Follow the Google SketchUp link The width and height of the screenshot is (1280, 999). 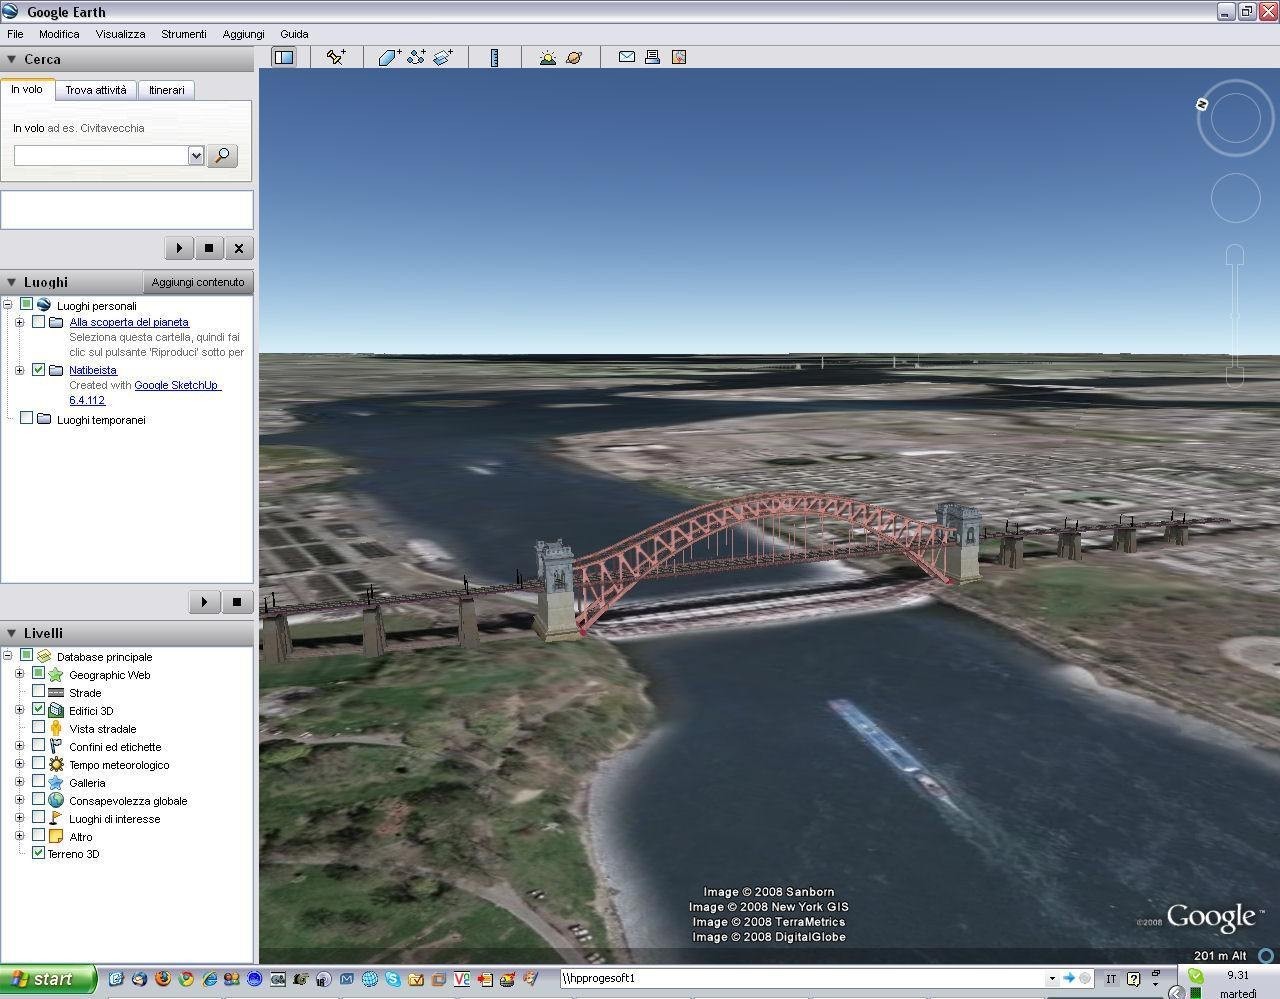(x=176, y=385)
